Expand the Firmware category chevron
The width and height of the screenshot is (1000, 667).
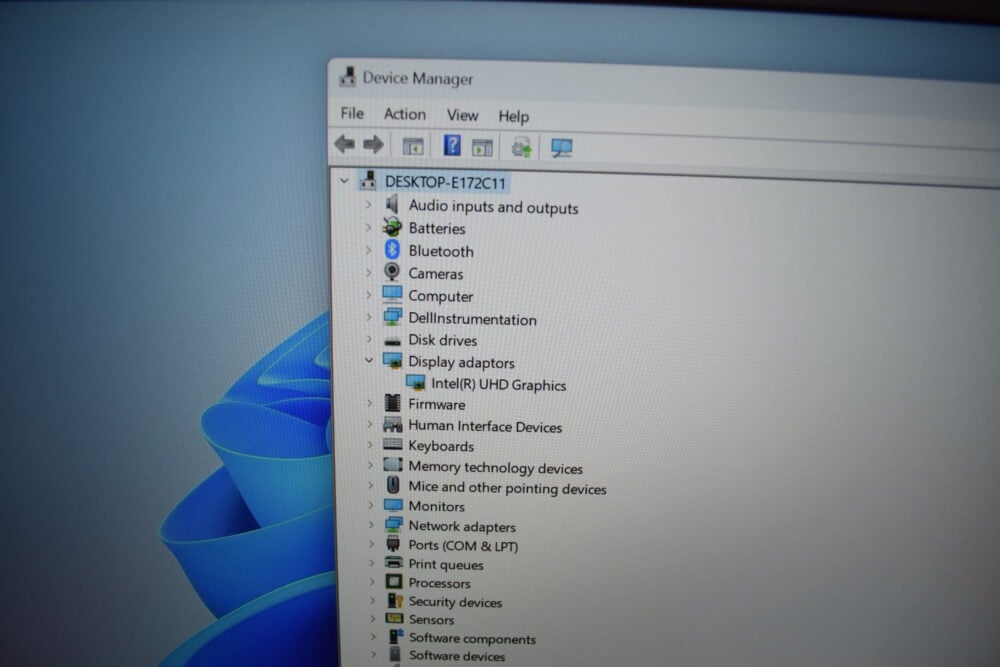[x=369, y=403]
